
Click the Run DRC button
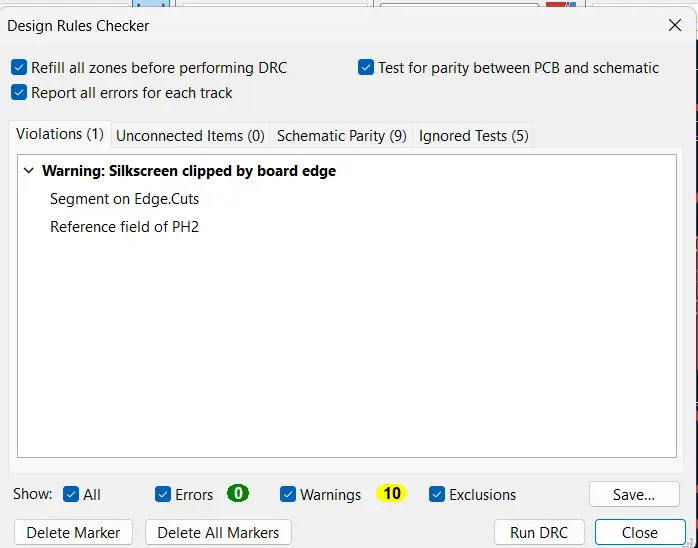[x=539, y=532]
